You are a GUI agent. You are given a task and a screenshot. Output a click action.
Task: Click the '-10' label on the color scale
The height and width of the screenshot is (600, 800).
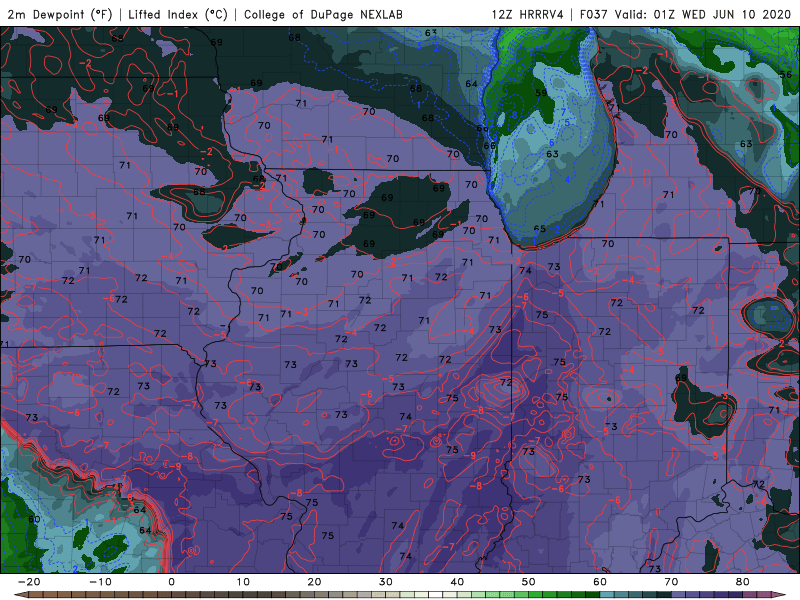tap(101, 582)
